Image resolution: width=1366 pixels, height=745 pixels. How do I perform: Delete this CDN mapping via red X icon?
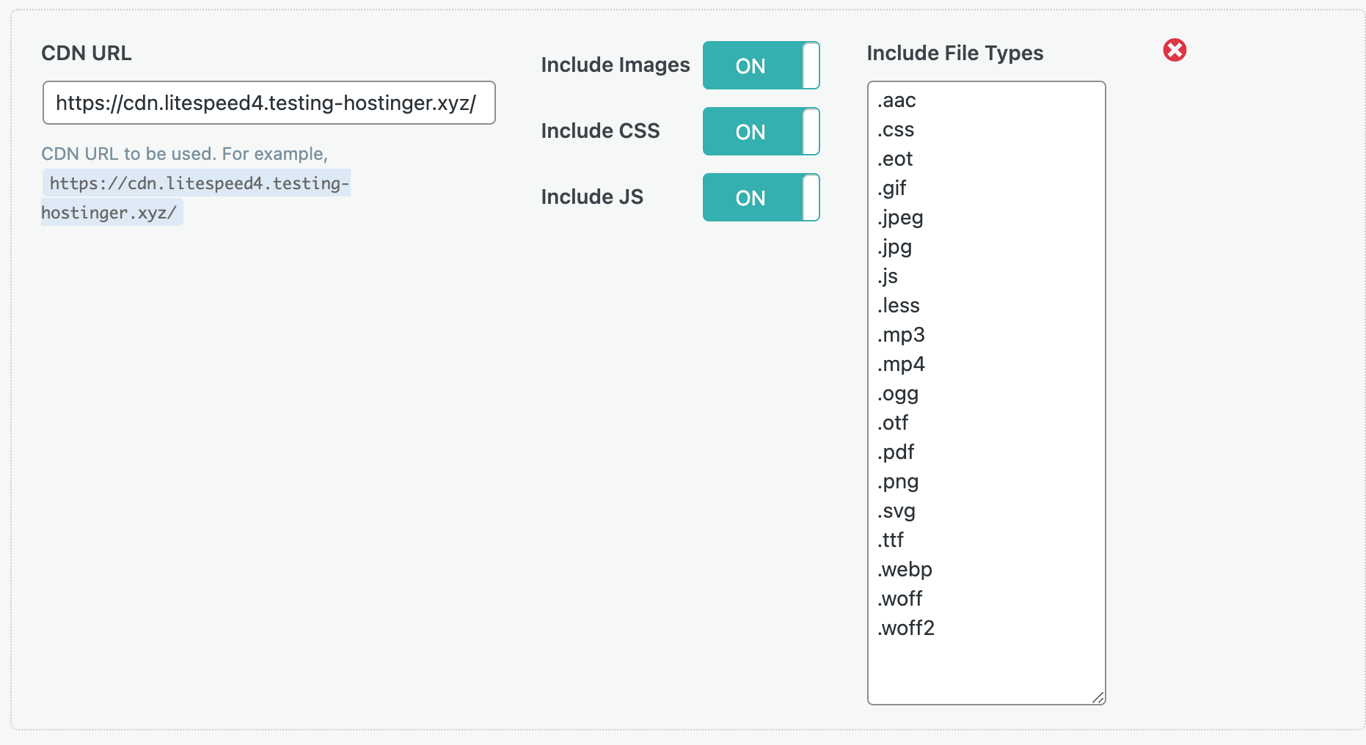tap(1174, 49)
